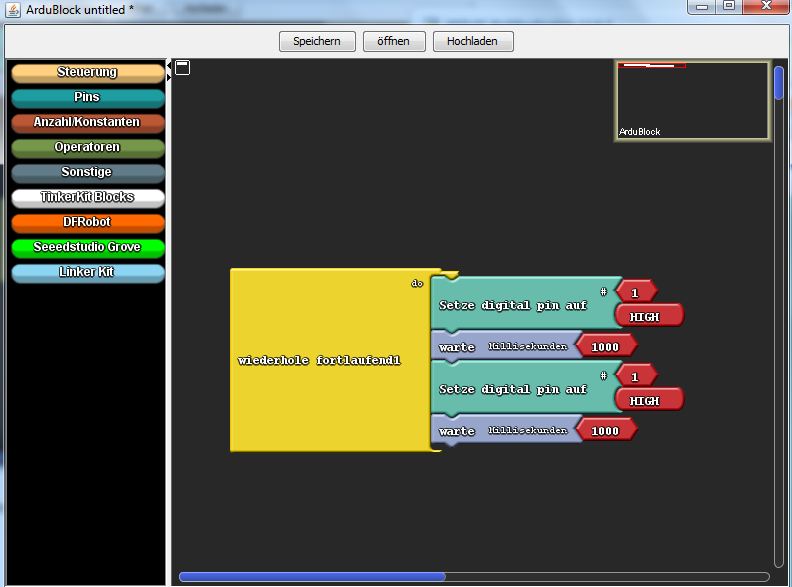
Task: Open the Linker Kit category
Action: (x=87, y=273)
